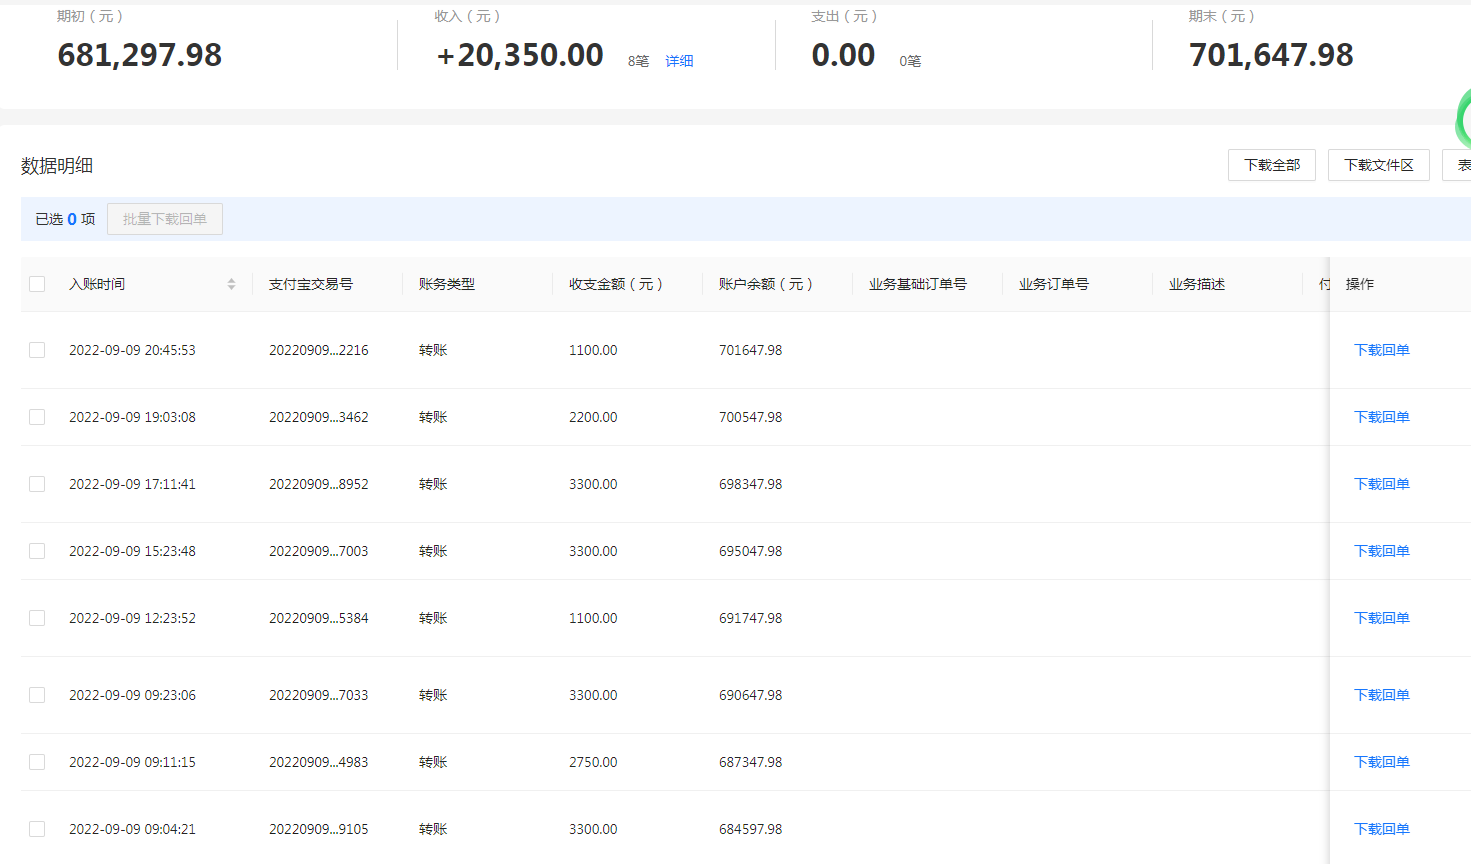Select the opening balance 681,297.98
This screenshot has height=864, width=1471.
140,55
